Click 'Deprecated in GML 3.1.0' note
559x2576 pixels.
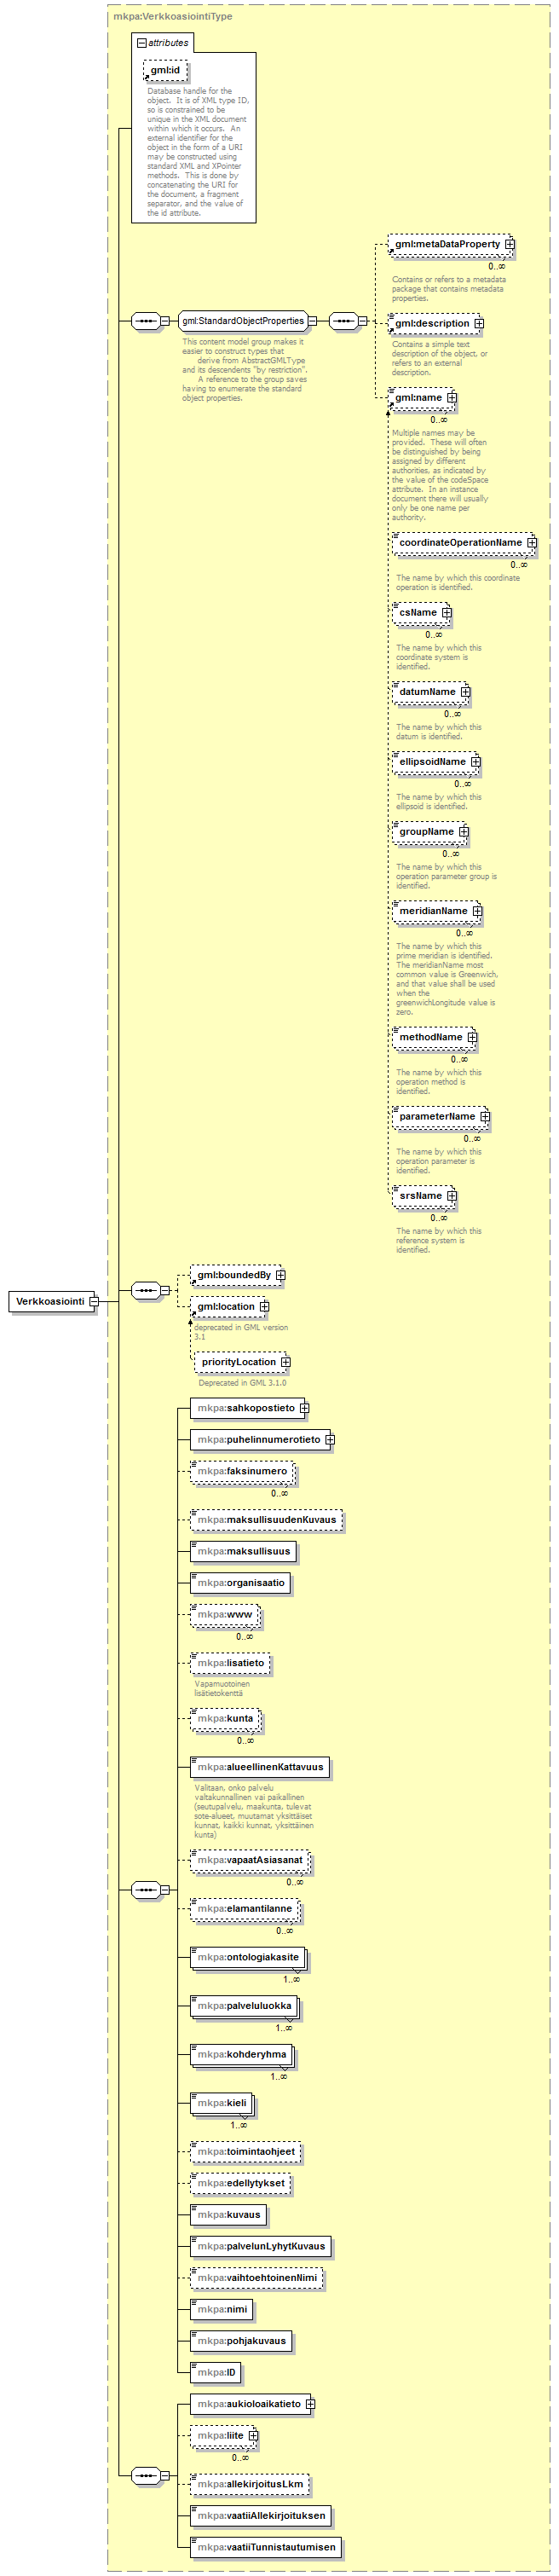[x=242, y=1383]
